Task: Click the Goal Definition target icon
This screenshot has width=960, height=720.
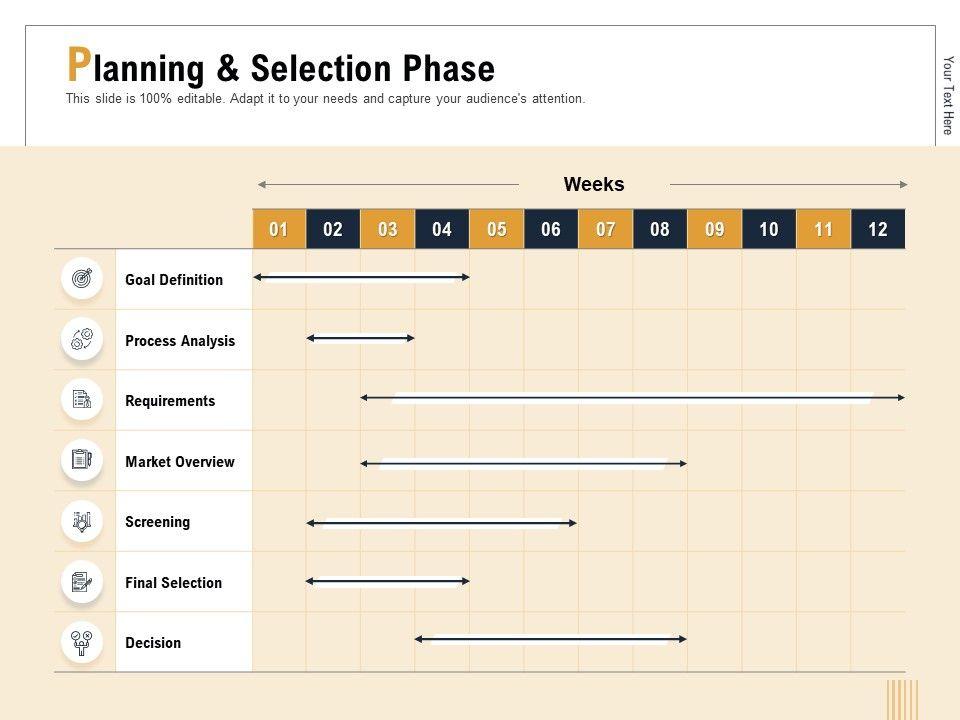Action: pyautogui.click(x=82, y=278)
